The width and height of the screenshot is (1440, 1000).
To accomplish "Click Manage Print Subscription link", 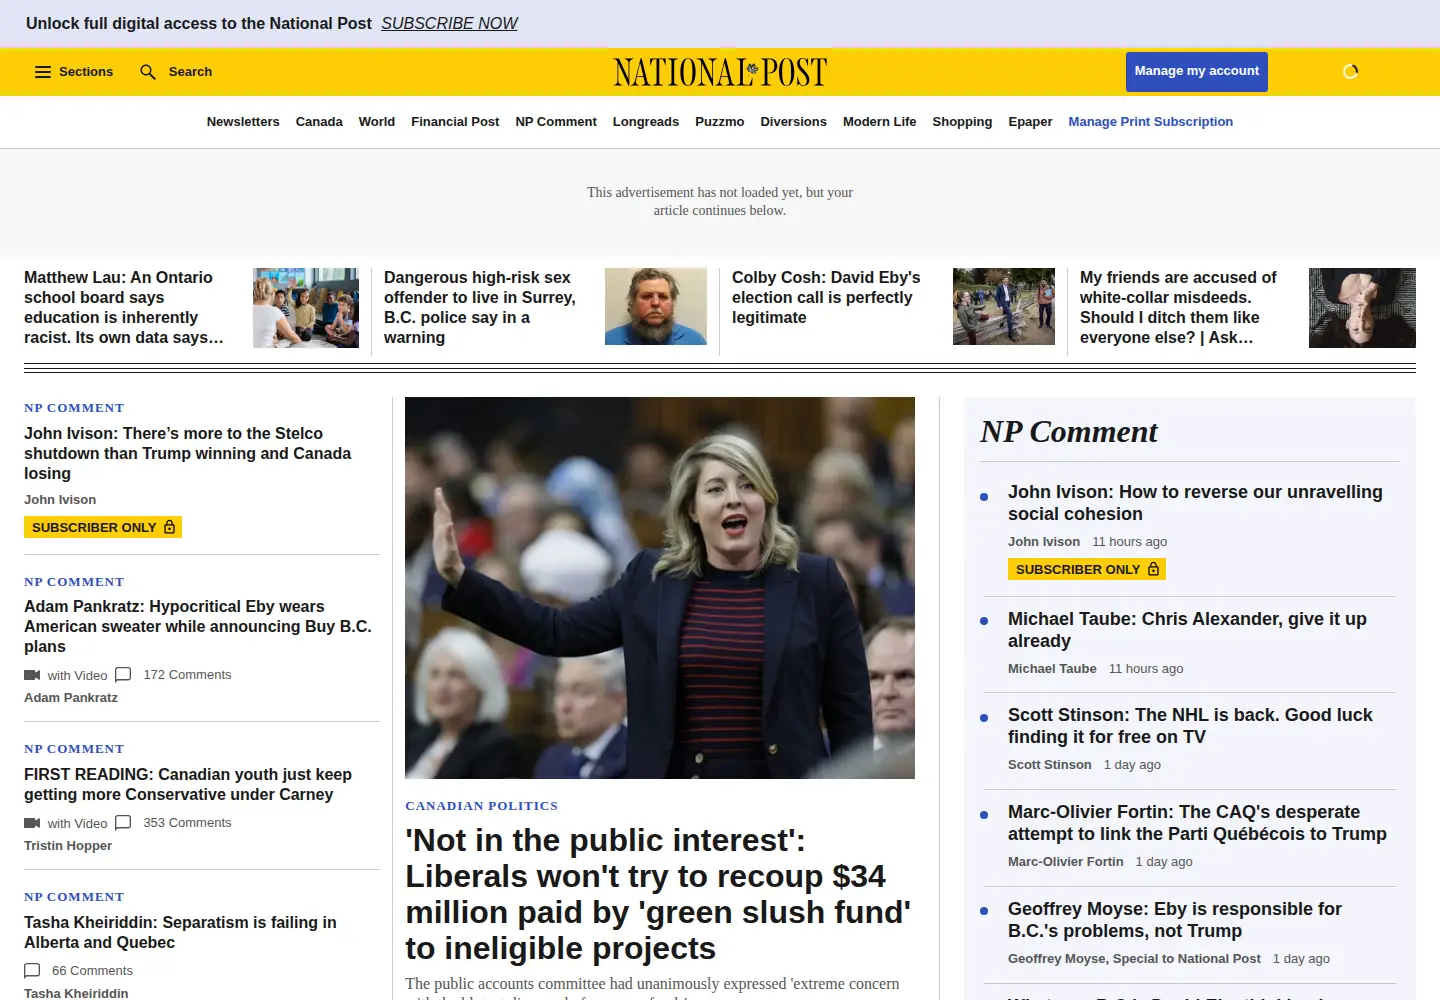I will pos(1150,122).
